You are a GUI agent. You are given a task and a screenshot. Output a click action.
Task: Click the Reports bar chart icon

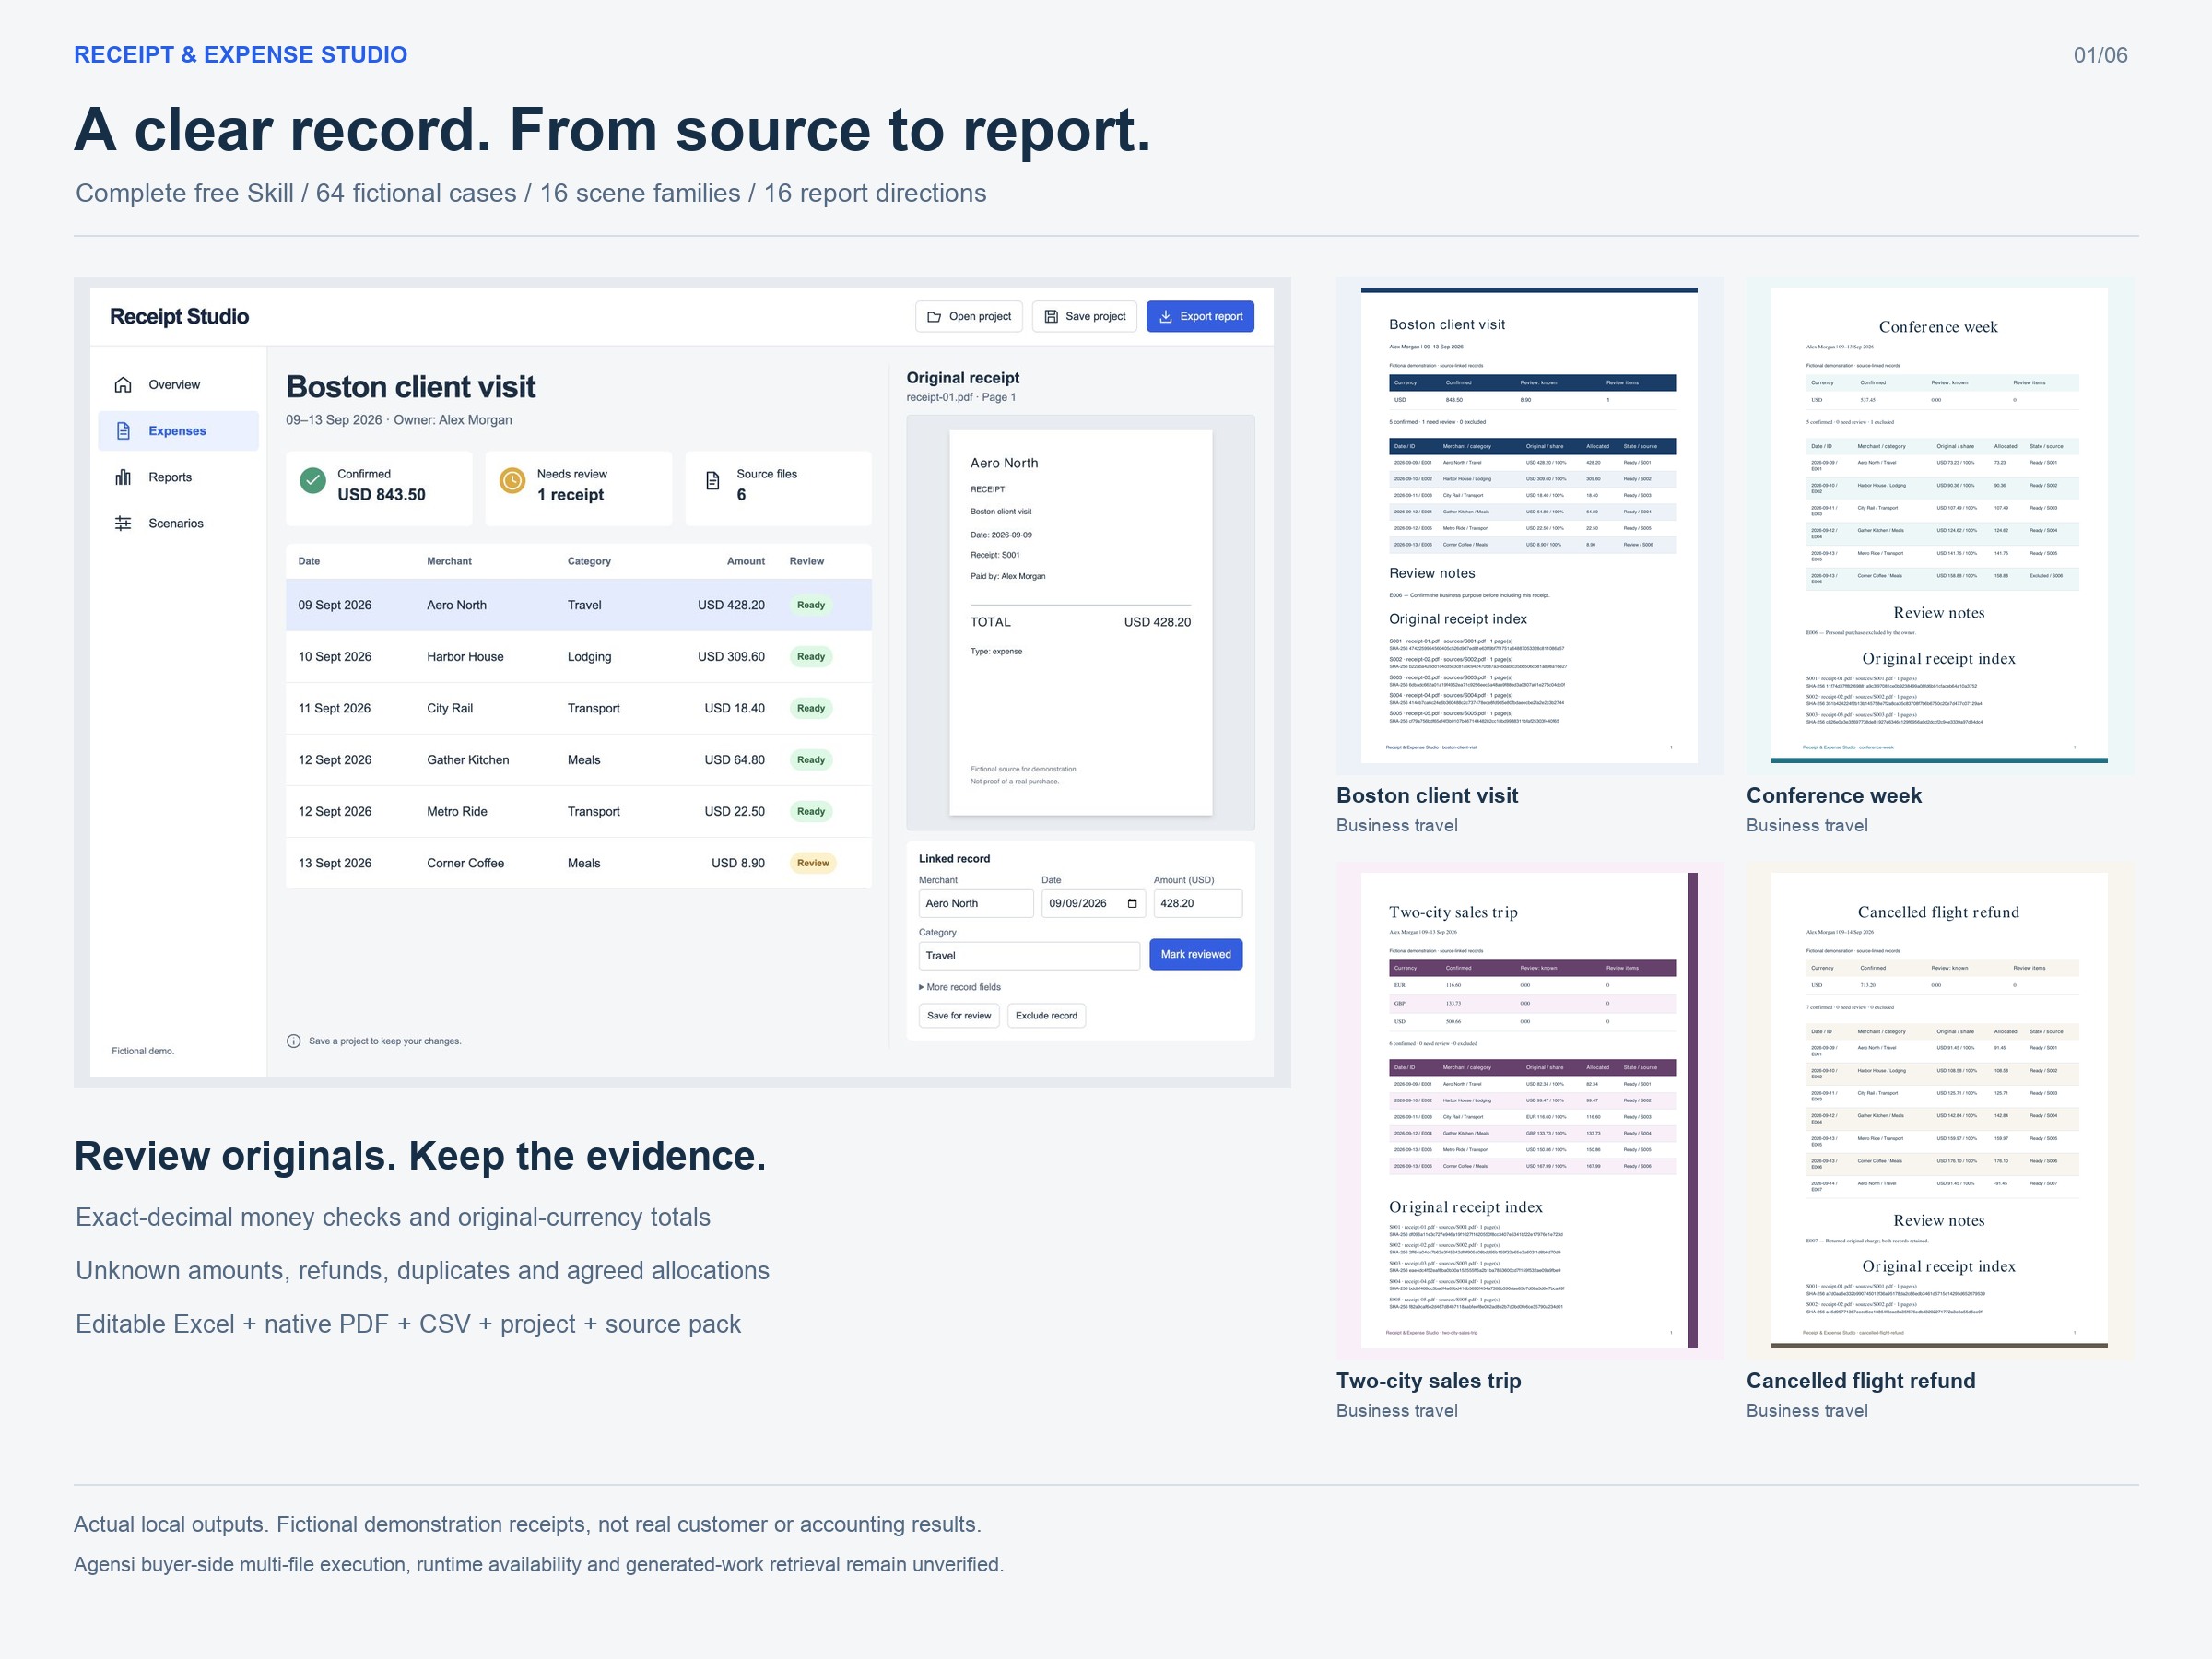pos(123,477)
